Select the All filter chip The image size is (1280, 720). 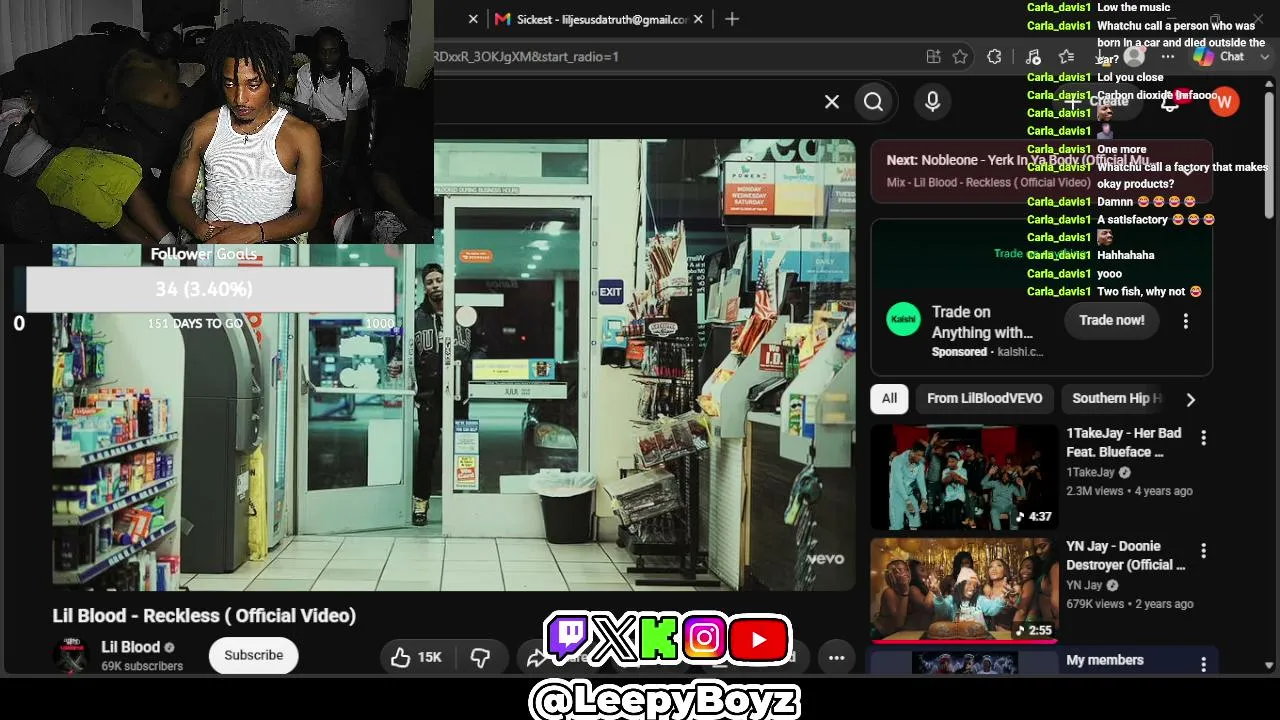(889, 398)
